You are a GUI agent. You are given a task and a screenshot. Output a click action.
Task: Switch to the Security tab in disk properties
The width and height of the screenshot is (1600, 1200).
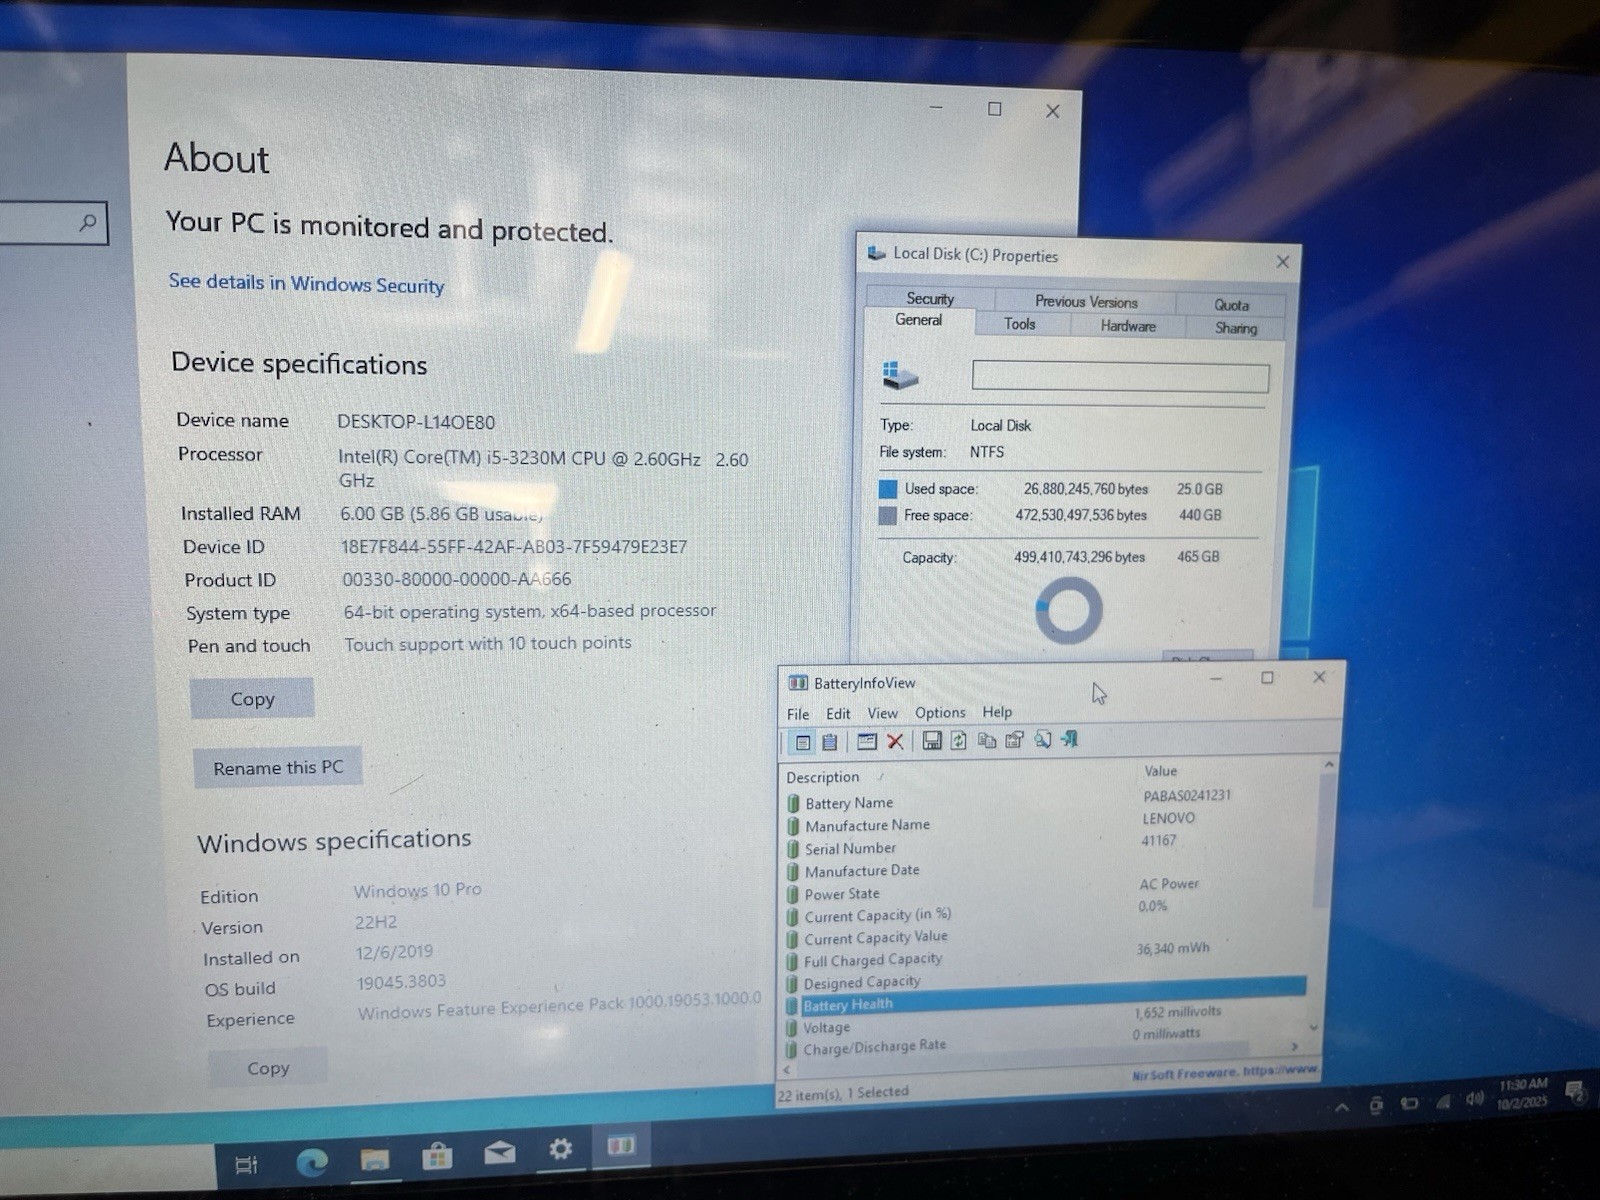pyautogui.click(x=930, y=298)
